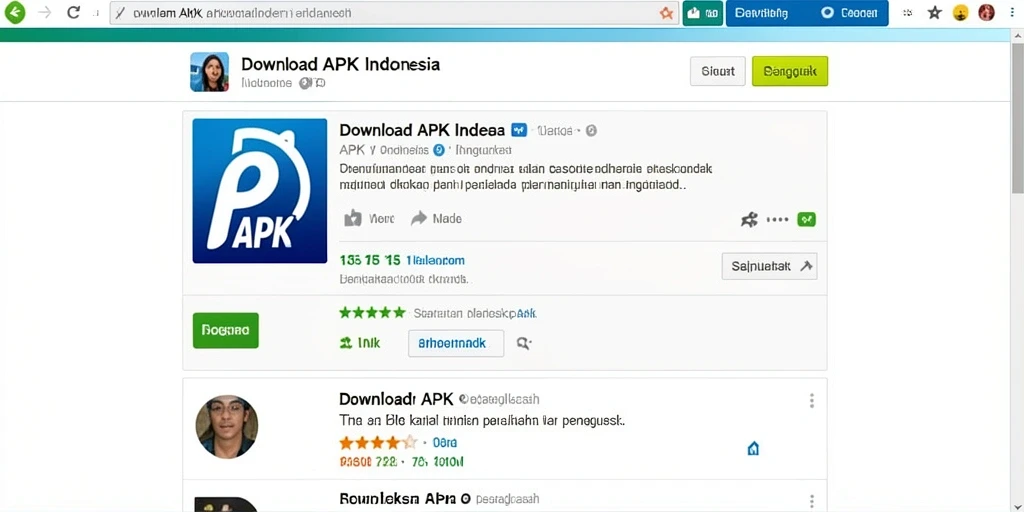
Task: Click the Made share arrow
Action: pyautogui.click(x=419, y=218)
